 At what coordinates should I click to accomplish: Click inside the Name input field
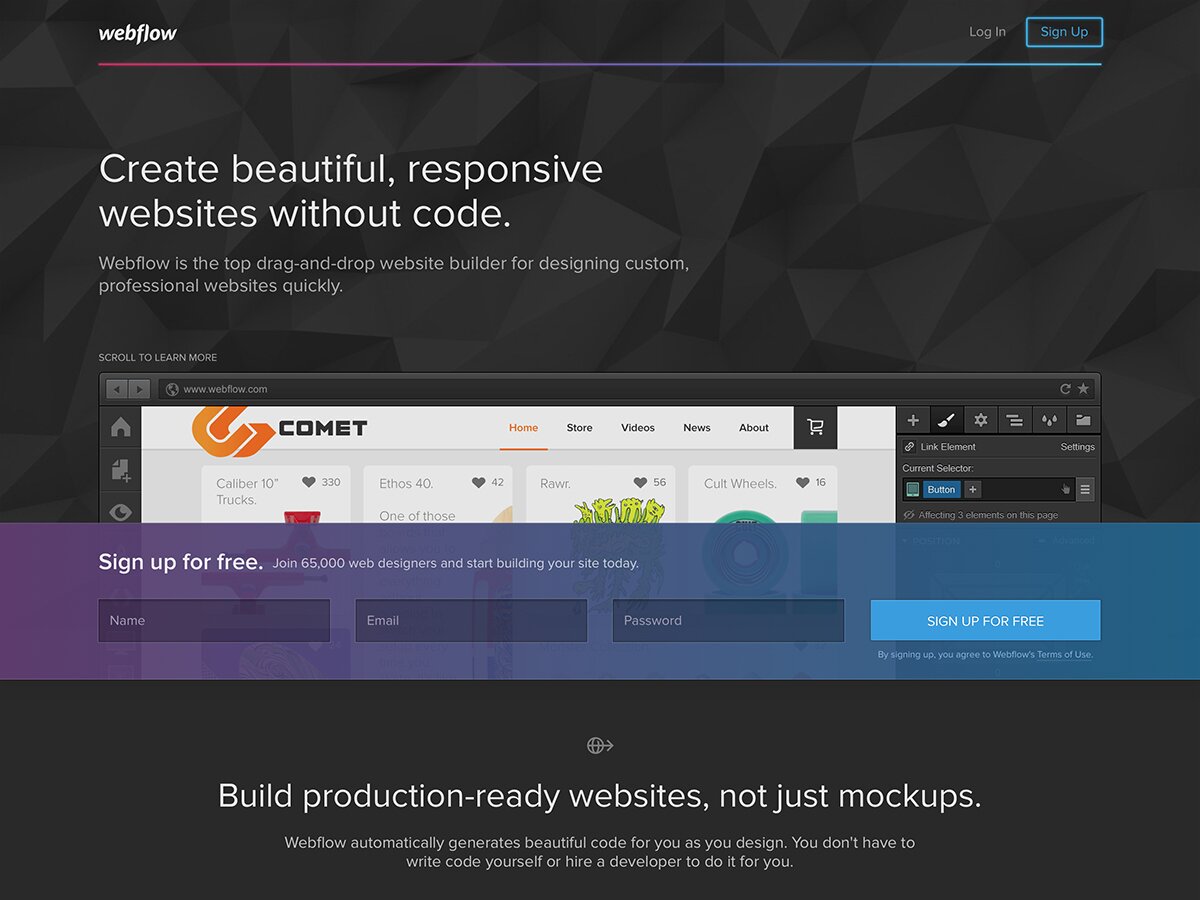213,620
